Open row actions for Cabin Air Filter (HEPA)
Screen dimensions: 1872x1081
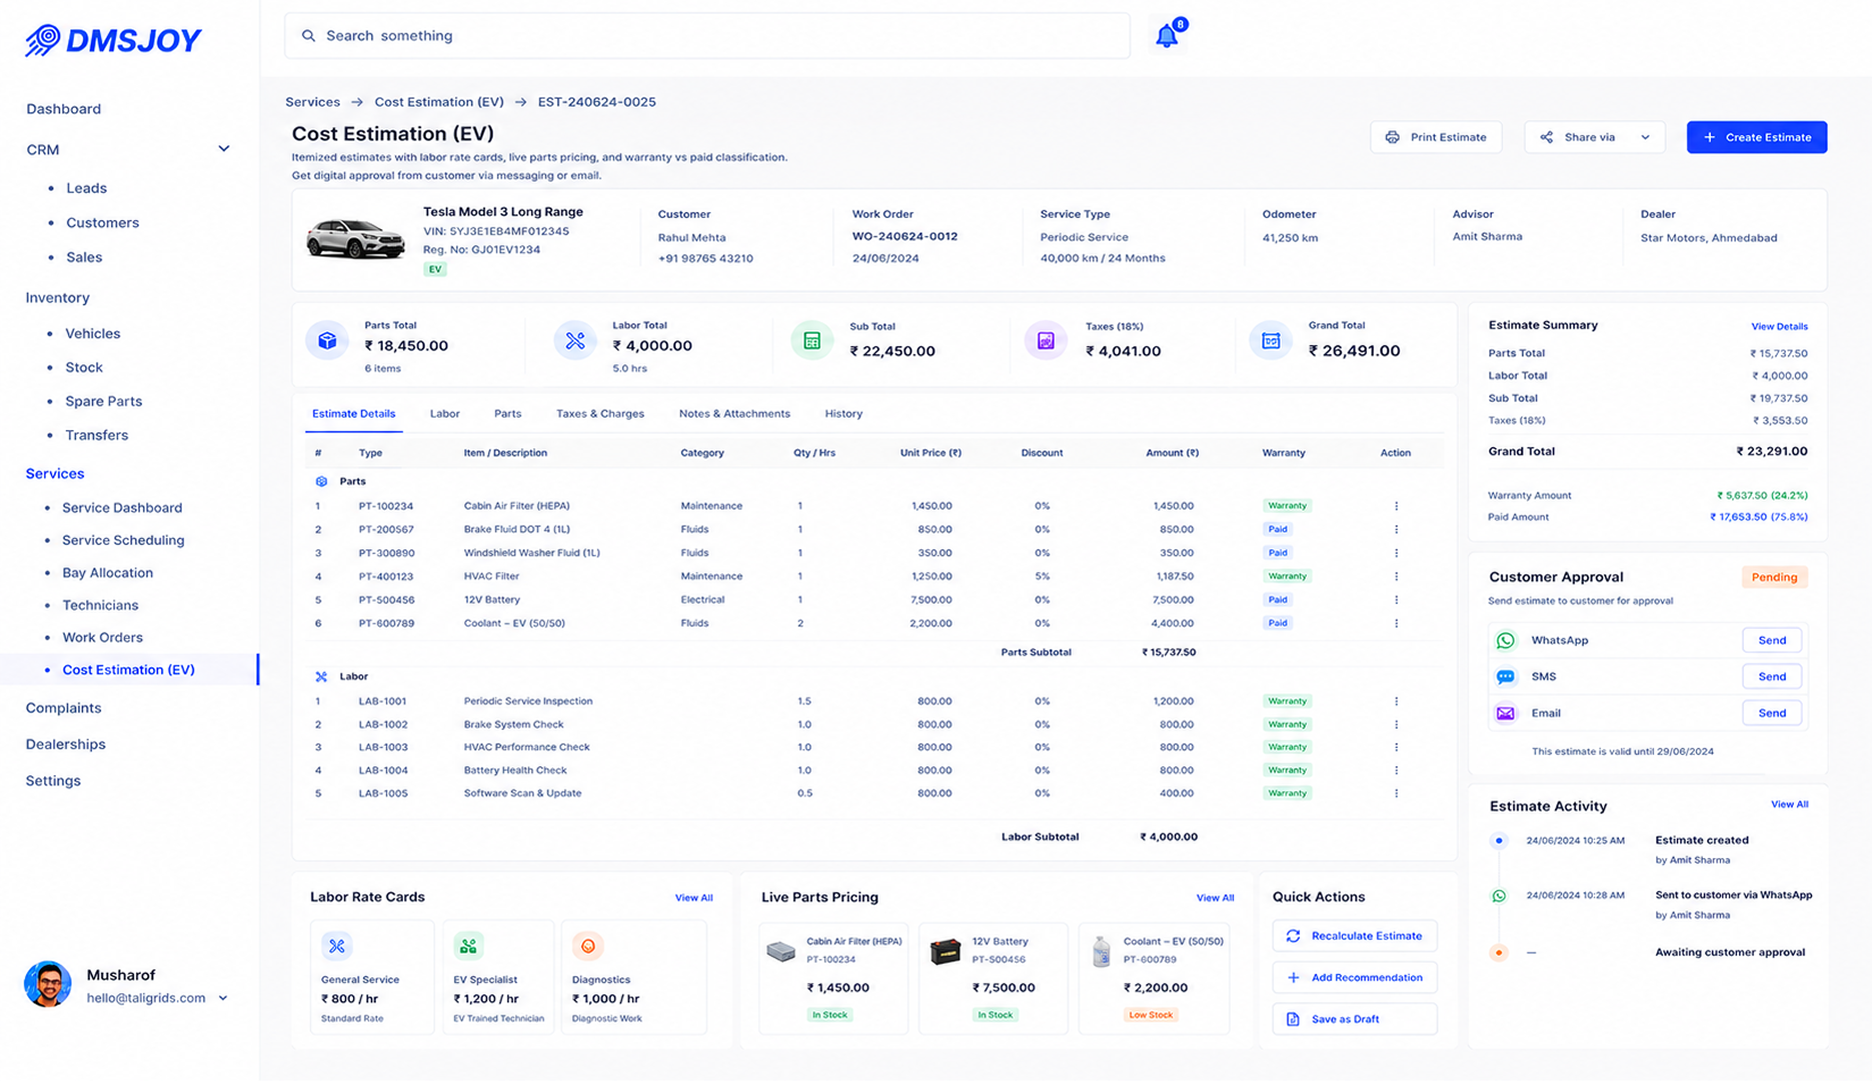pyautogui.click(x=1396, y=506)
